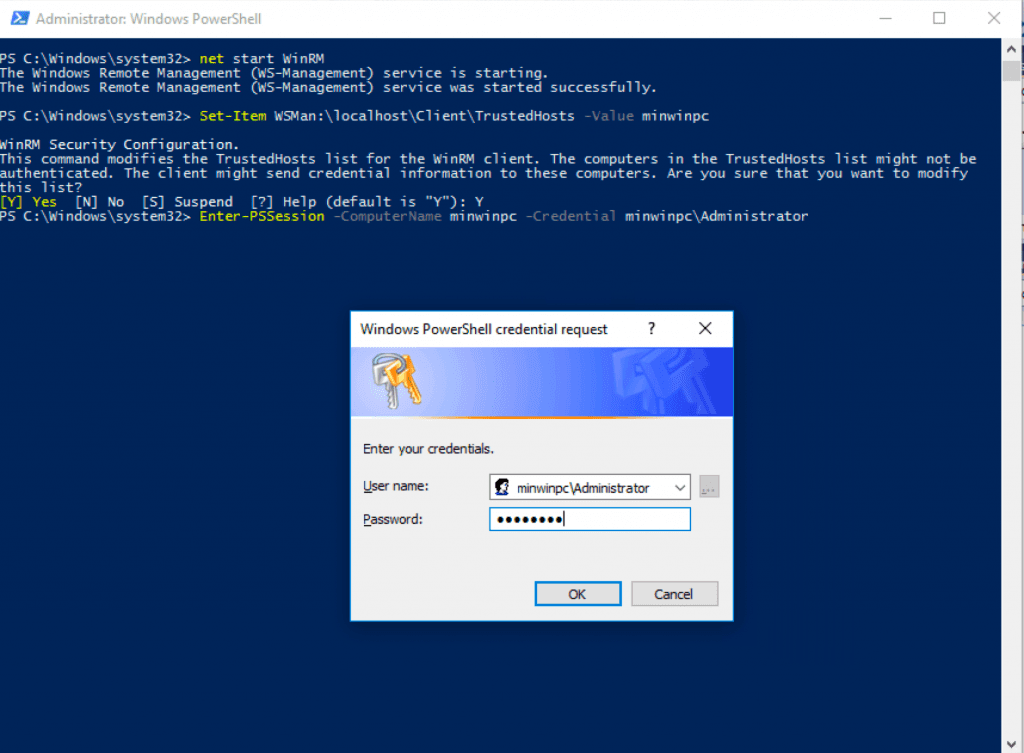Click the 'User name:' label
This screenshot has height=753, width=1024.
click(x=396, y=486)
